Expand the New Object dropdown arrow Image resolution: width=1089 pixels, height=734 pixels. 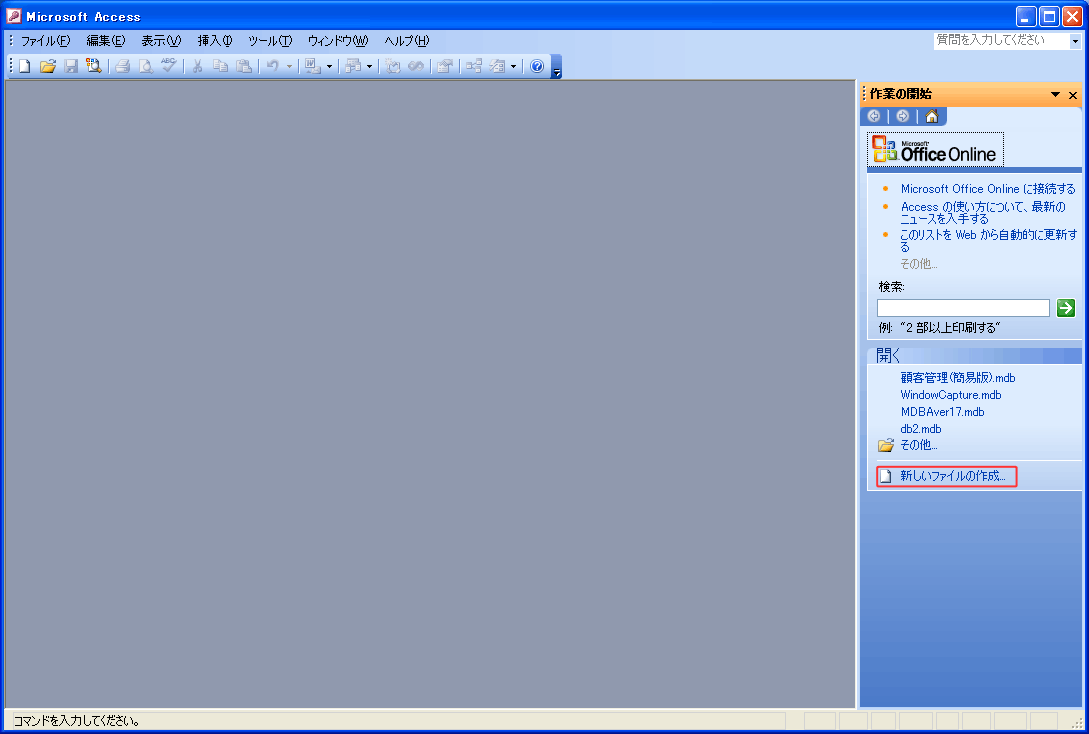tap(513, 67)
